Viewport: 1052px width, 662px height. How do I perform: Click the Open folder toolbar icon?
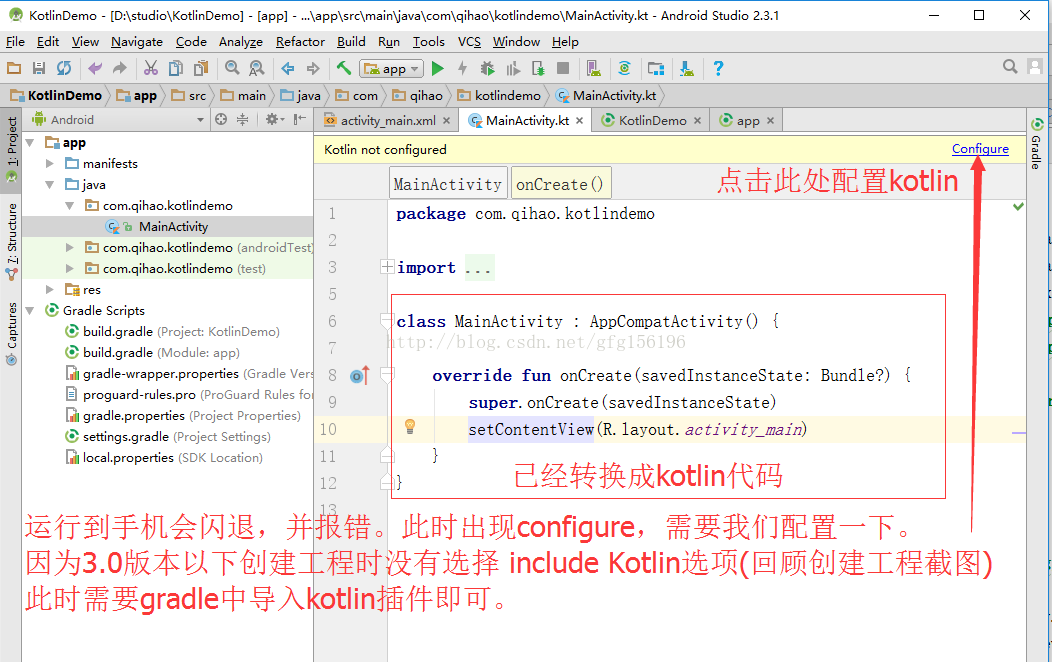[14, 68]
